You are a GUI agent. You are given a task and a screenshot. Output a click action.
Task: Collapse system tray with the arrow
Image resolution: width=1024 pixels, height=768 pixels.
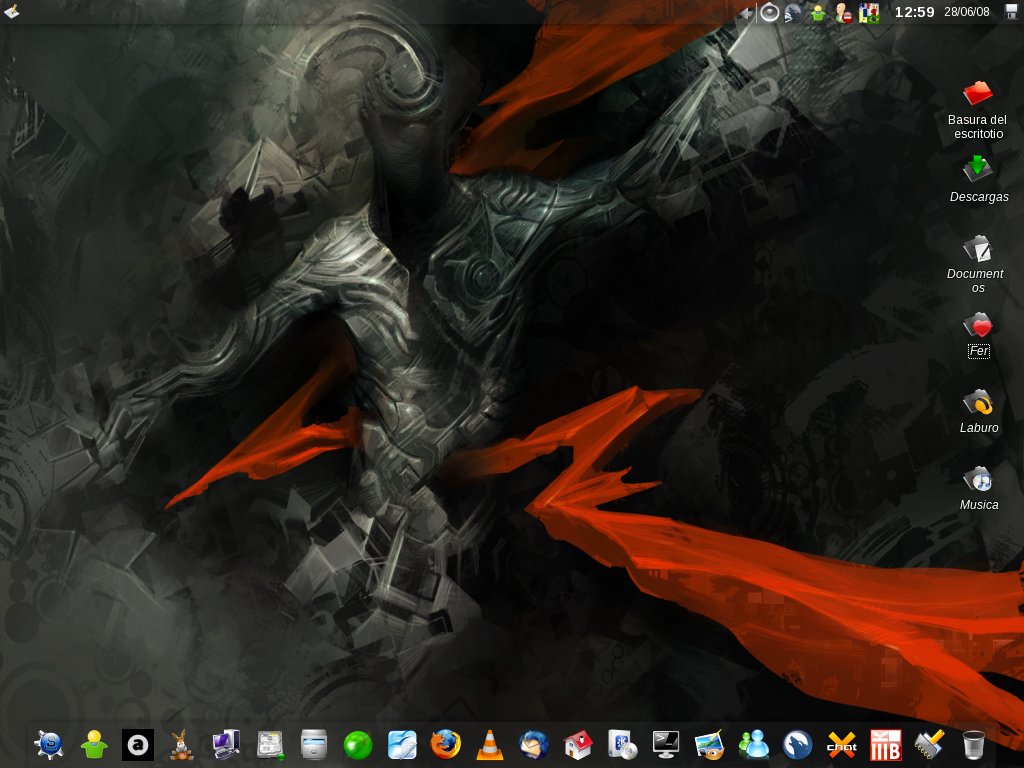746,13
